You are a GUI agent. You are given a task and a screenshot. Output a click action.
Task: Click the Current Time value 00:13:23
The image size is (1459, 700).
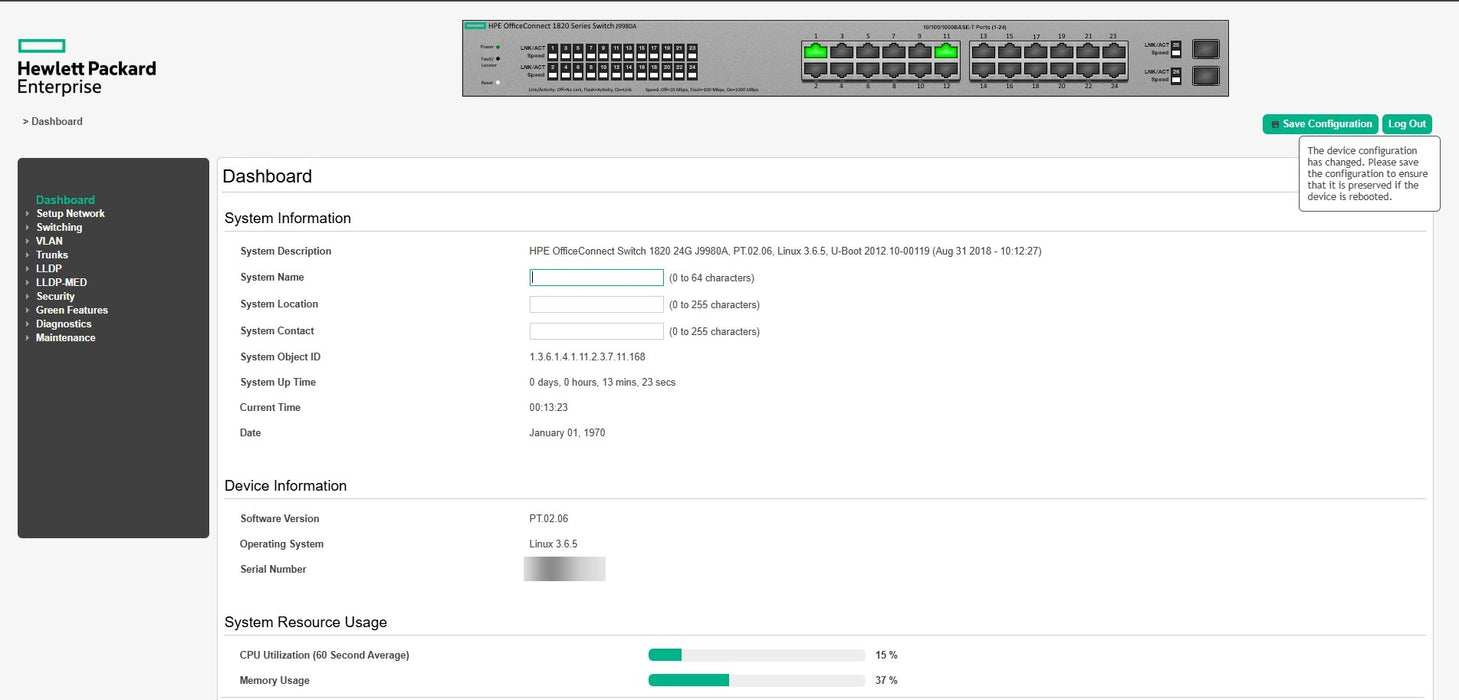[549, 408]
